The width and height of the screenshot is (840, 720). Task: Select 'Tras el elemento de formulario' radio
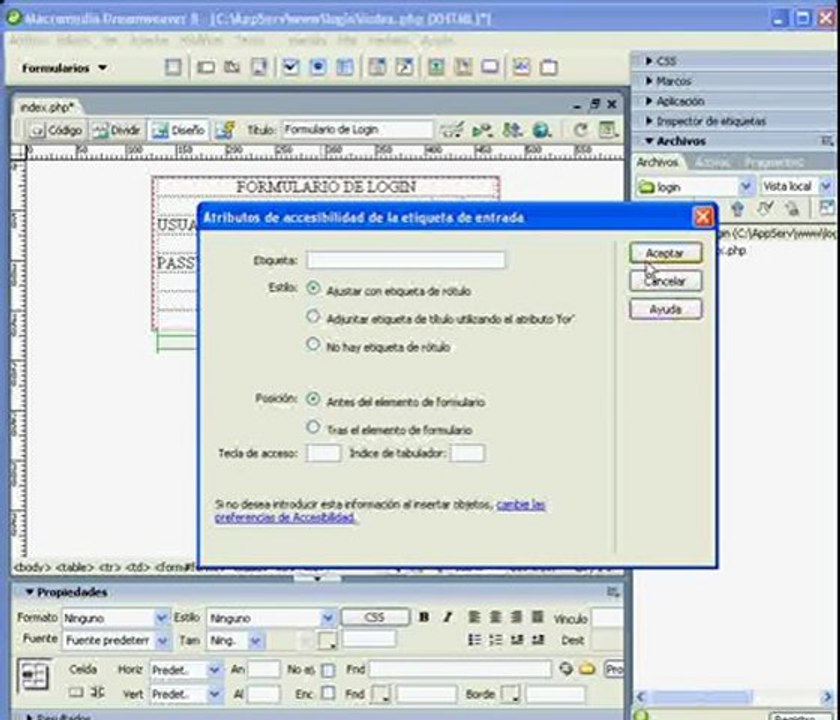pyautogui.click(x=313, y=427)
